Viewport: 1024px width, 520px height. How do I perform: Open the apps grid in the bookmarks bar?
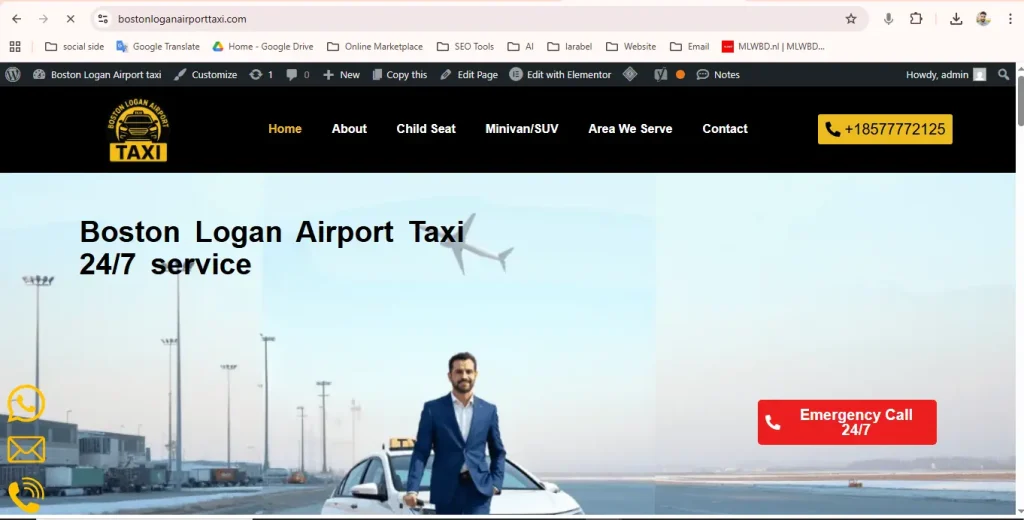pyautogui.click(x=14, y=46)
